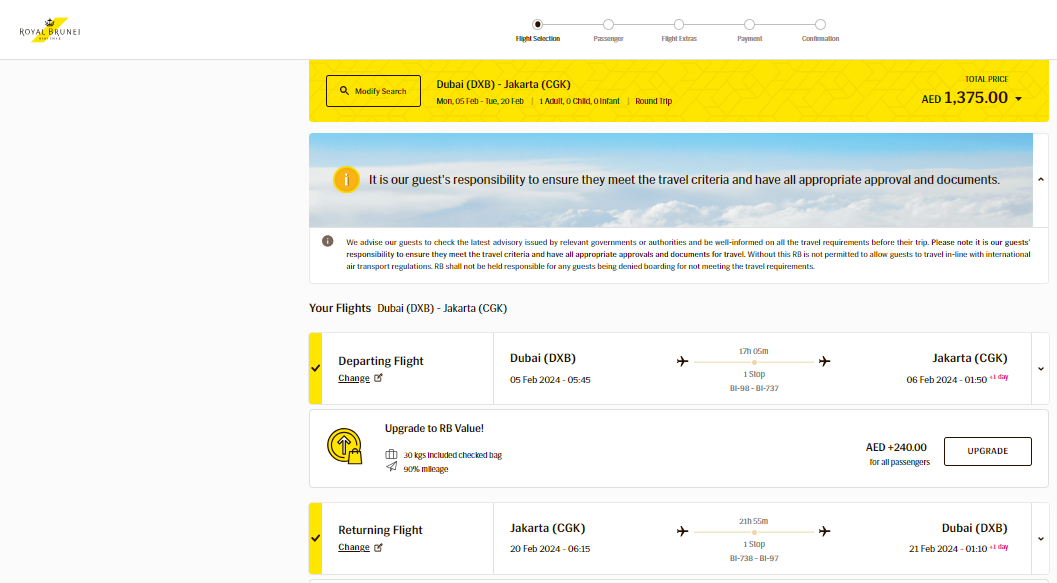The height and width of the screenshot is (583, 1057).
Task: Click the magnifier icon in Modify Search
Action: 344,90
